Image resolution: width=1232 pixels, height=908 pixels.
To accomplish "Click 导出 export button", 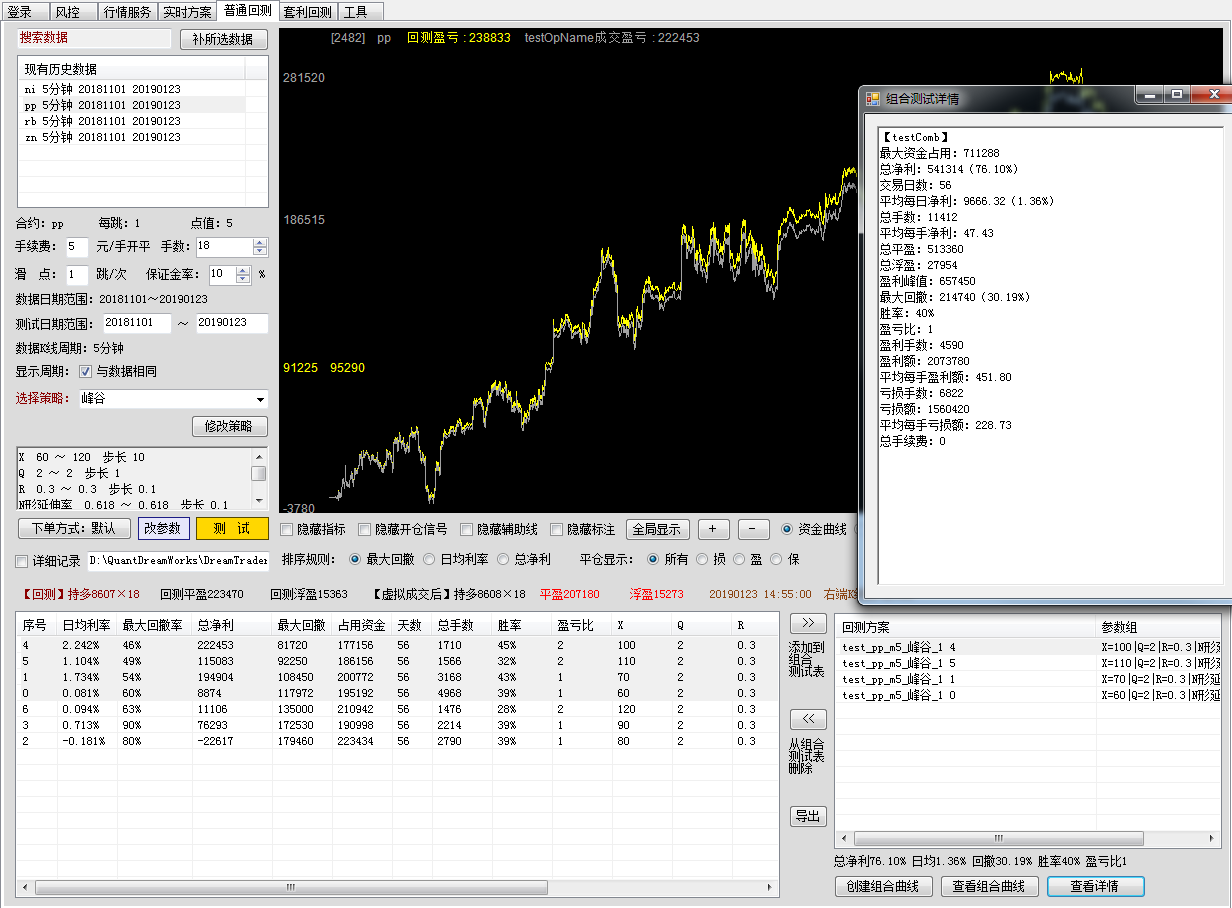I will [808, 816].
